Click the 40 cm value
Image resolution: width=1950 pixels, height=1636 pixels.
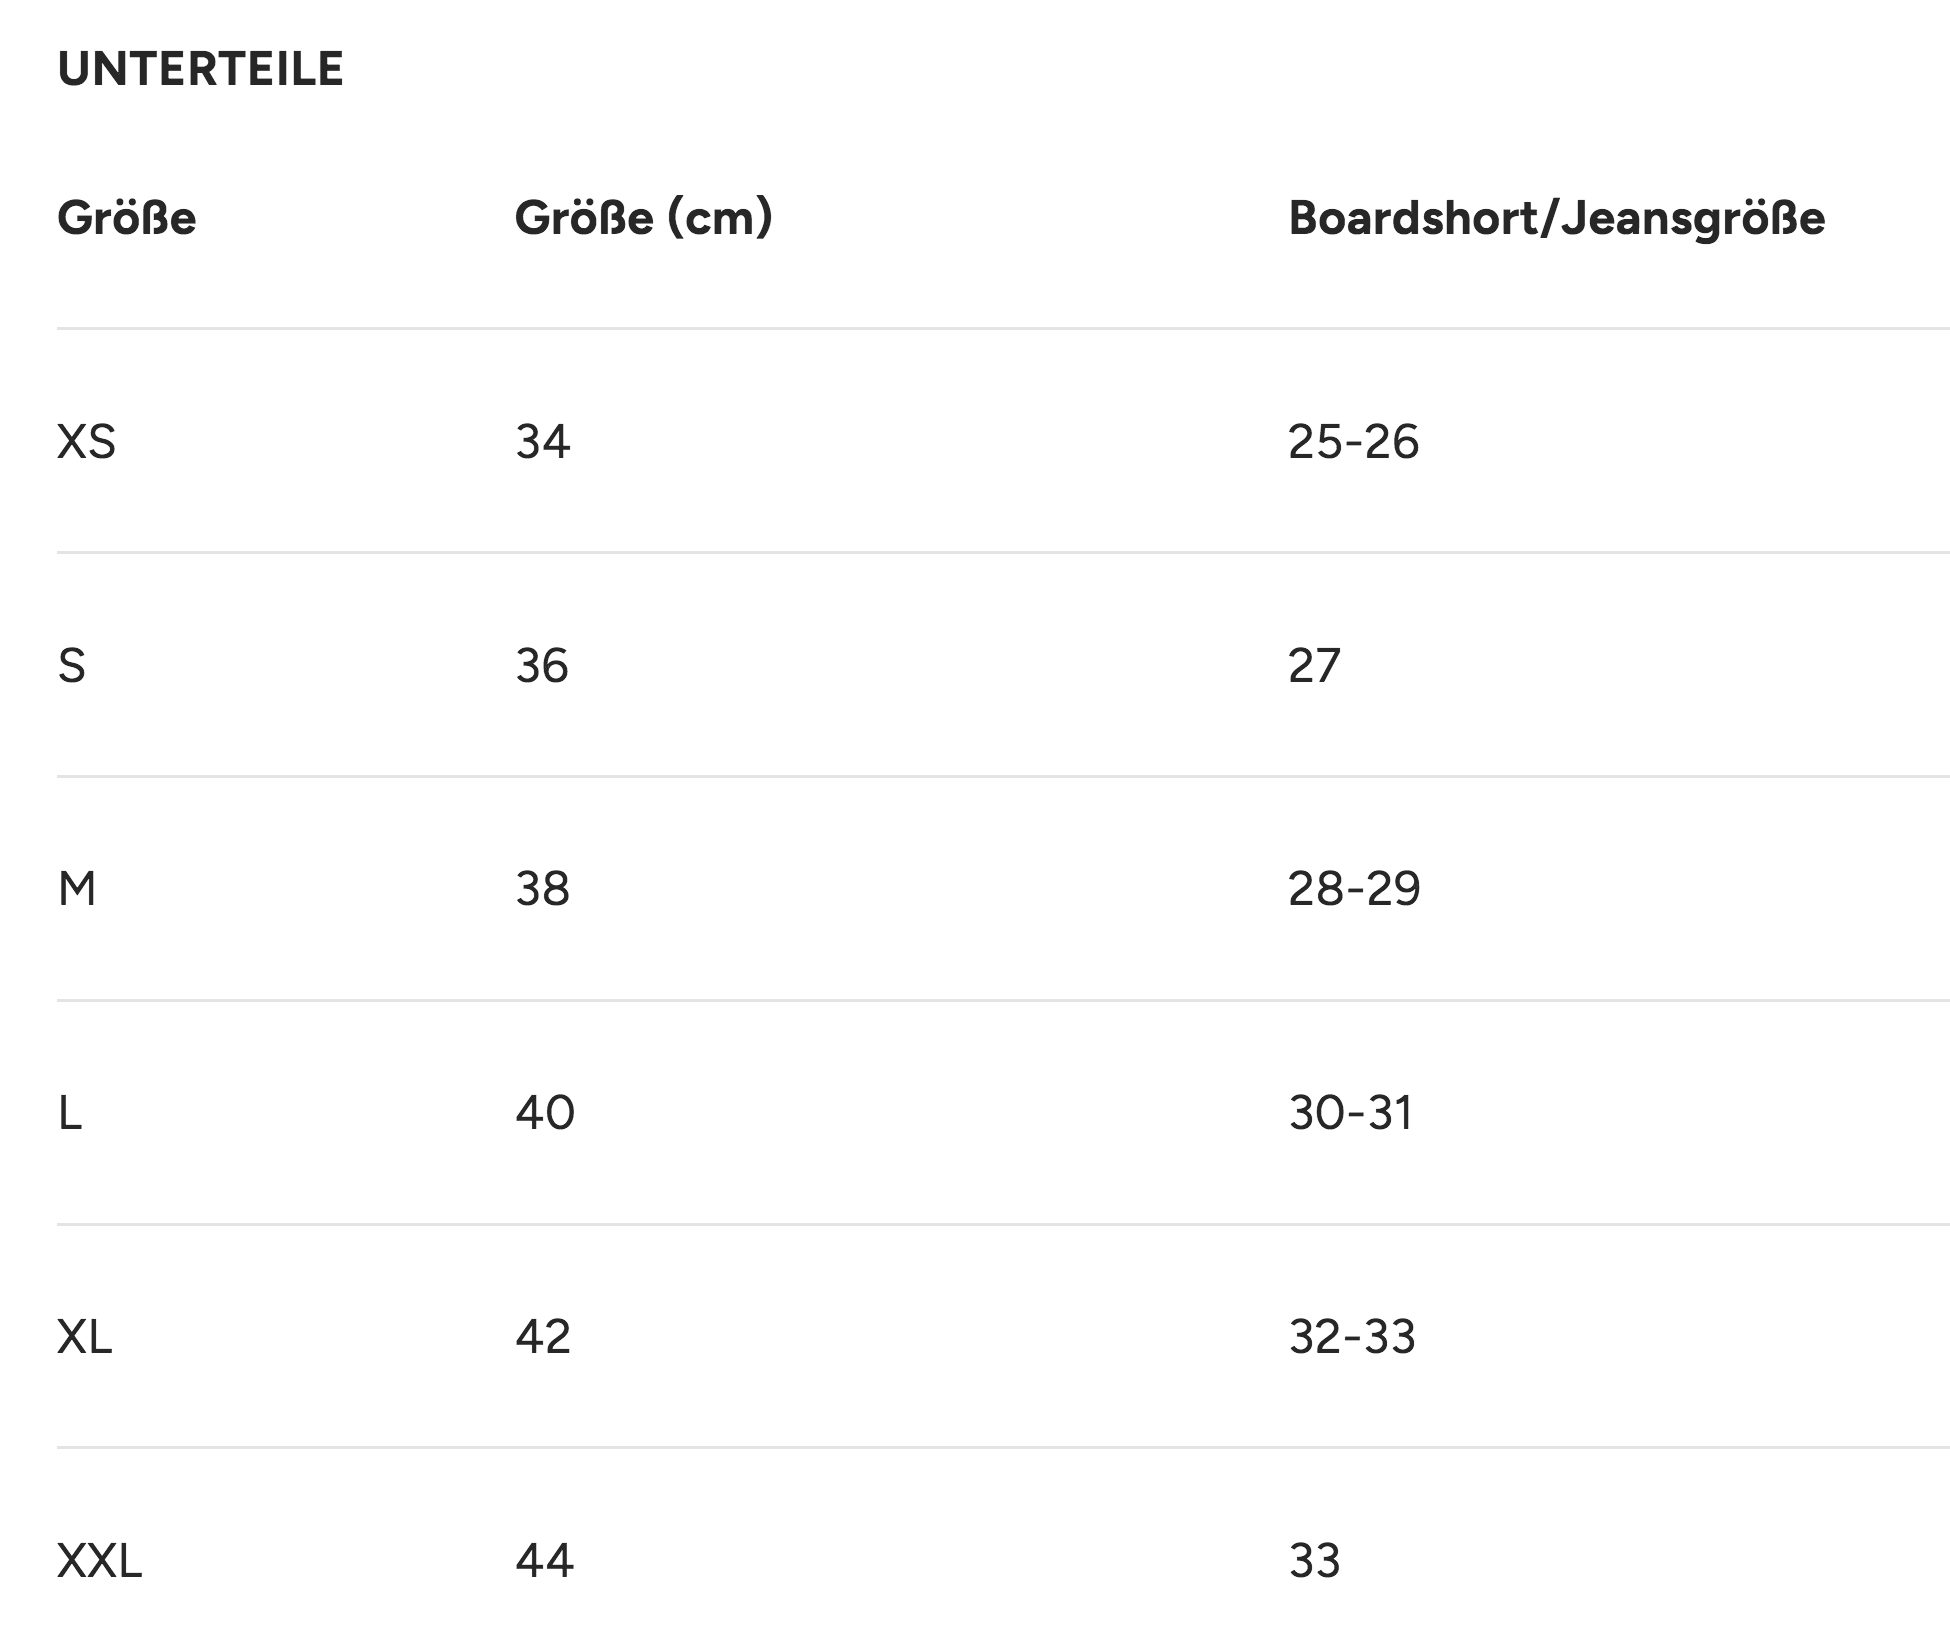[545, 1112]
